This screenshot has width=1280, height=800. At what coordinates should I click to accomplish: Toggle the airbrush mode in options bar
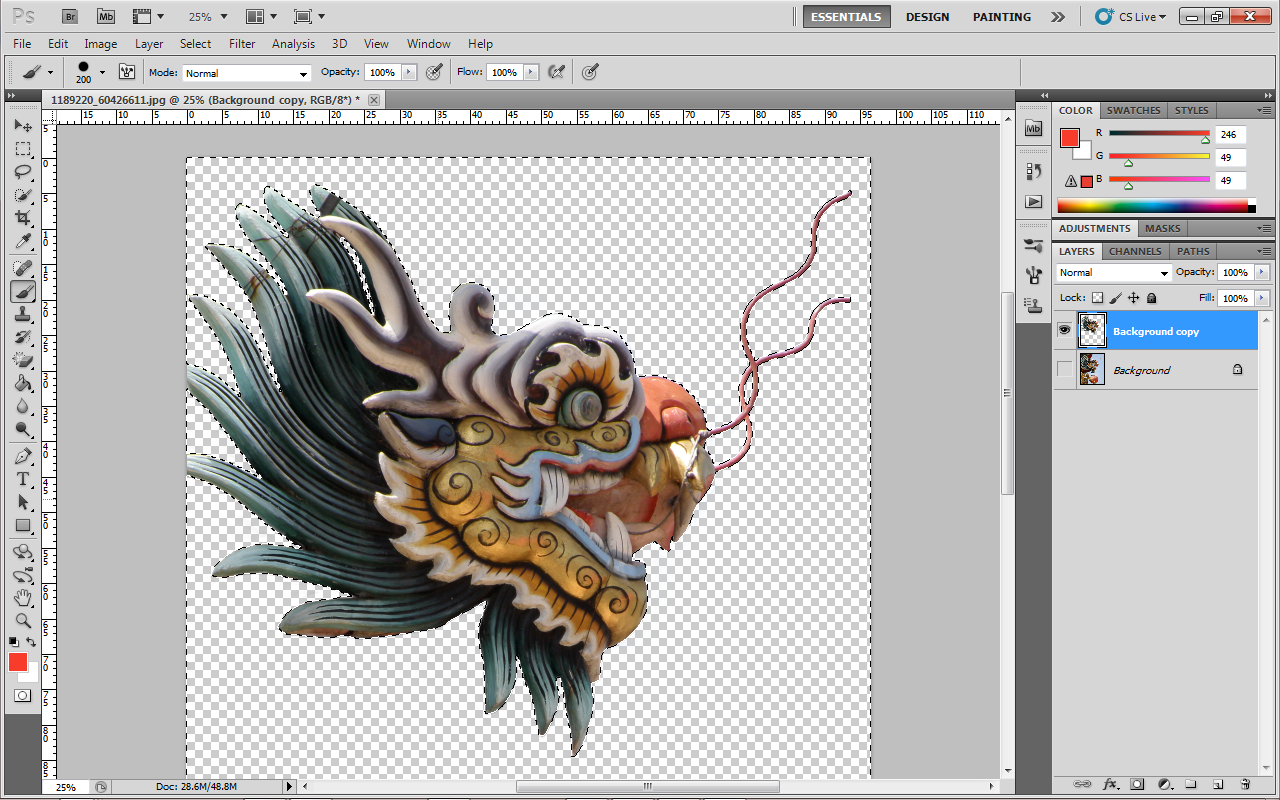tap(556, 72)
